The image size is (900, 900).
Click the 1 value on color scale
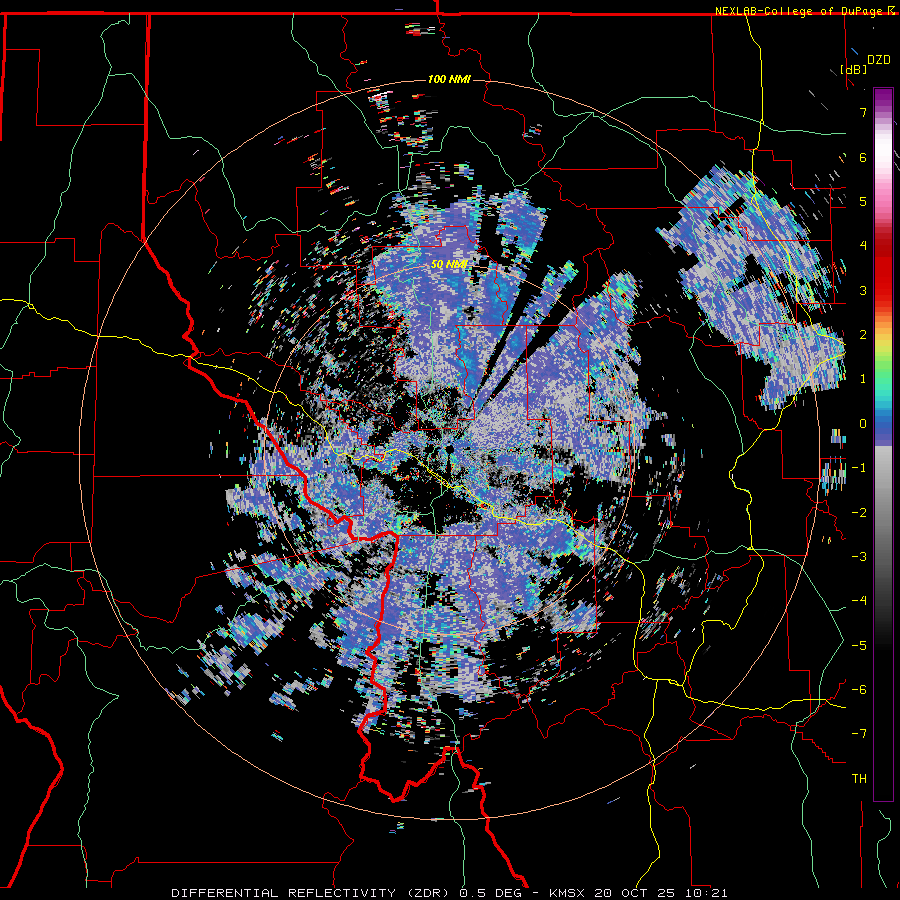(x=863, y=379)
